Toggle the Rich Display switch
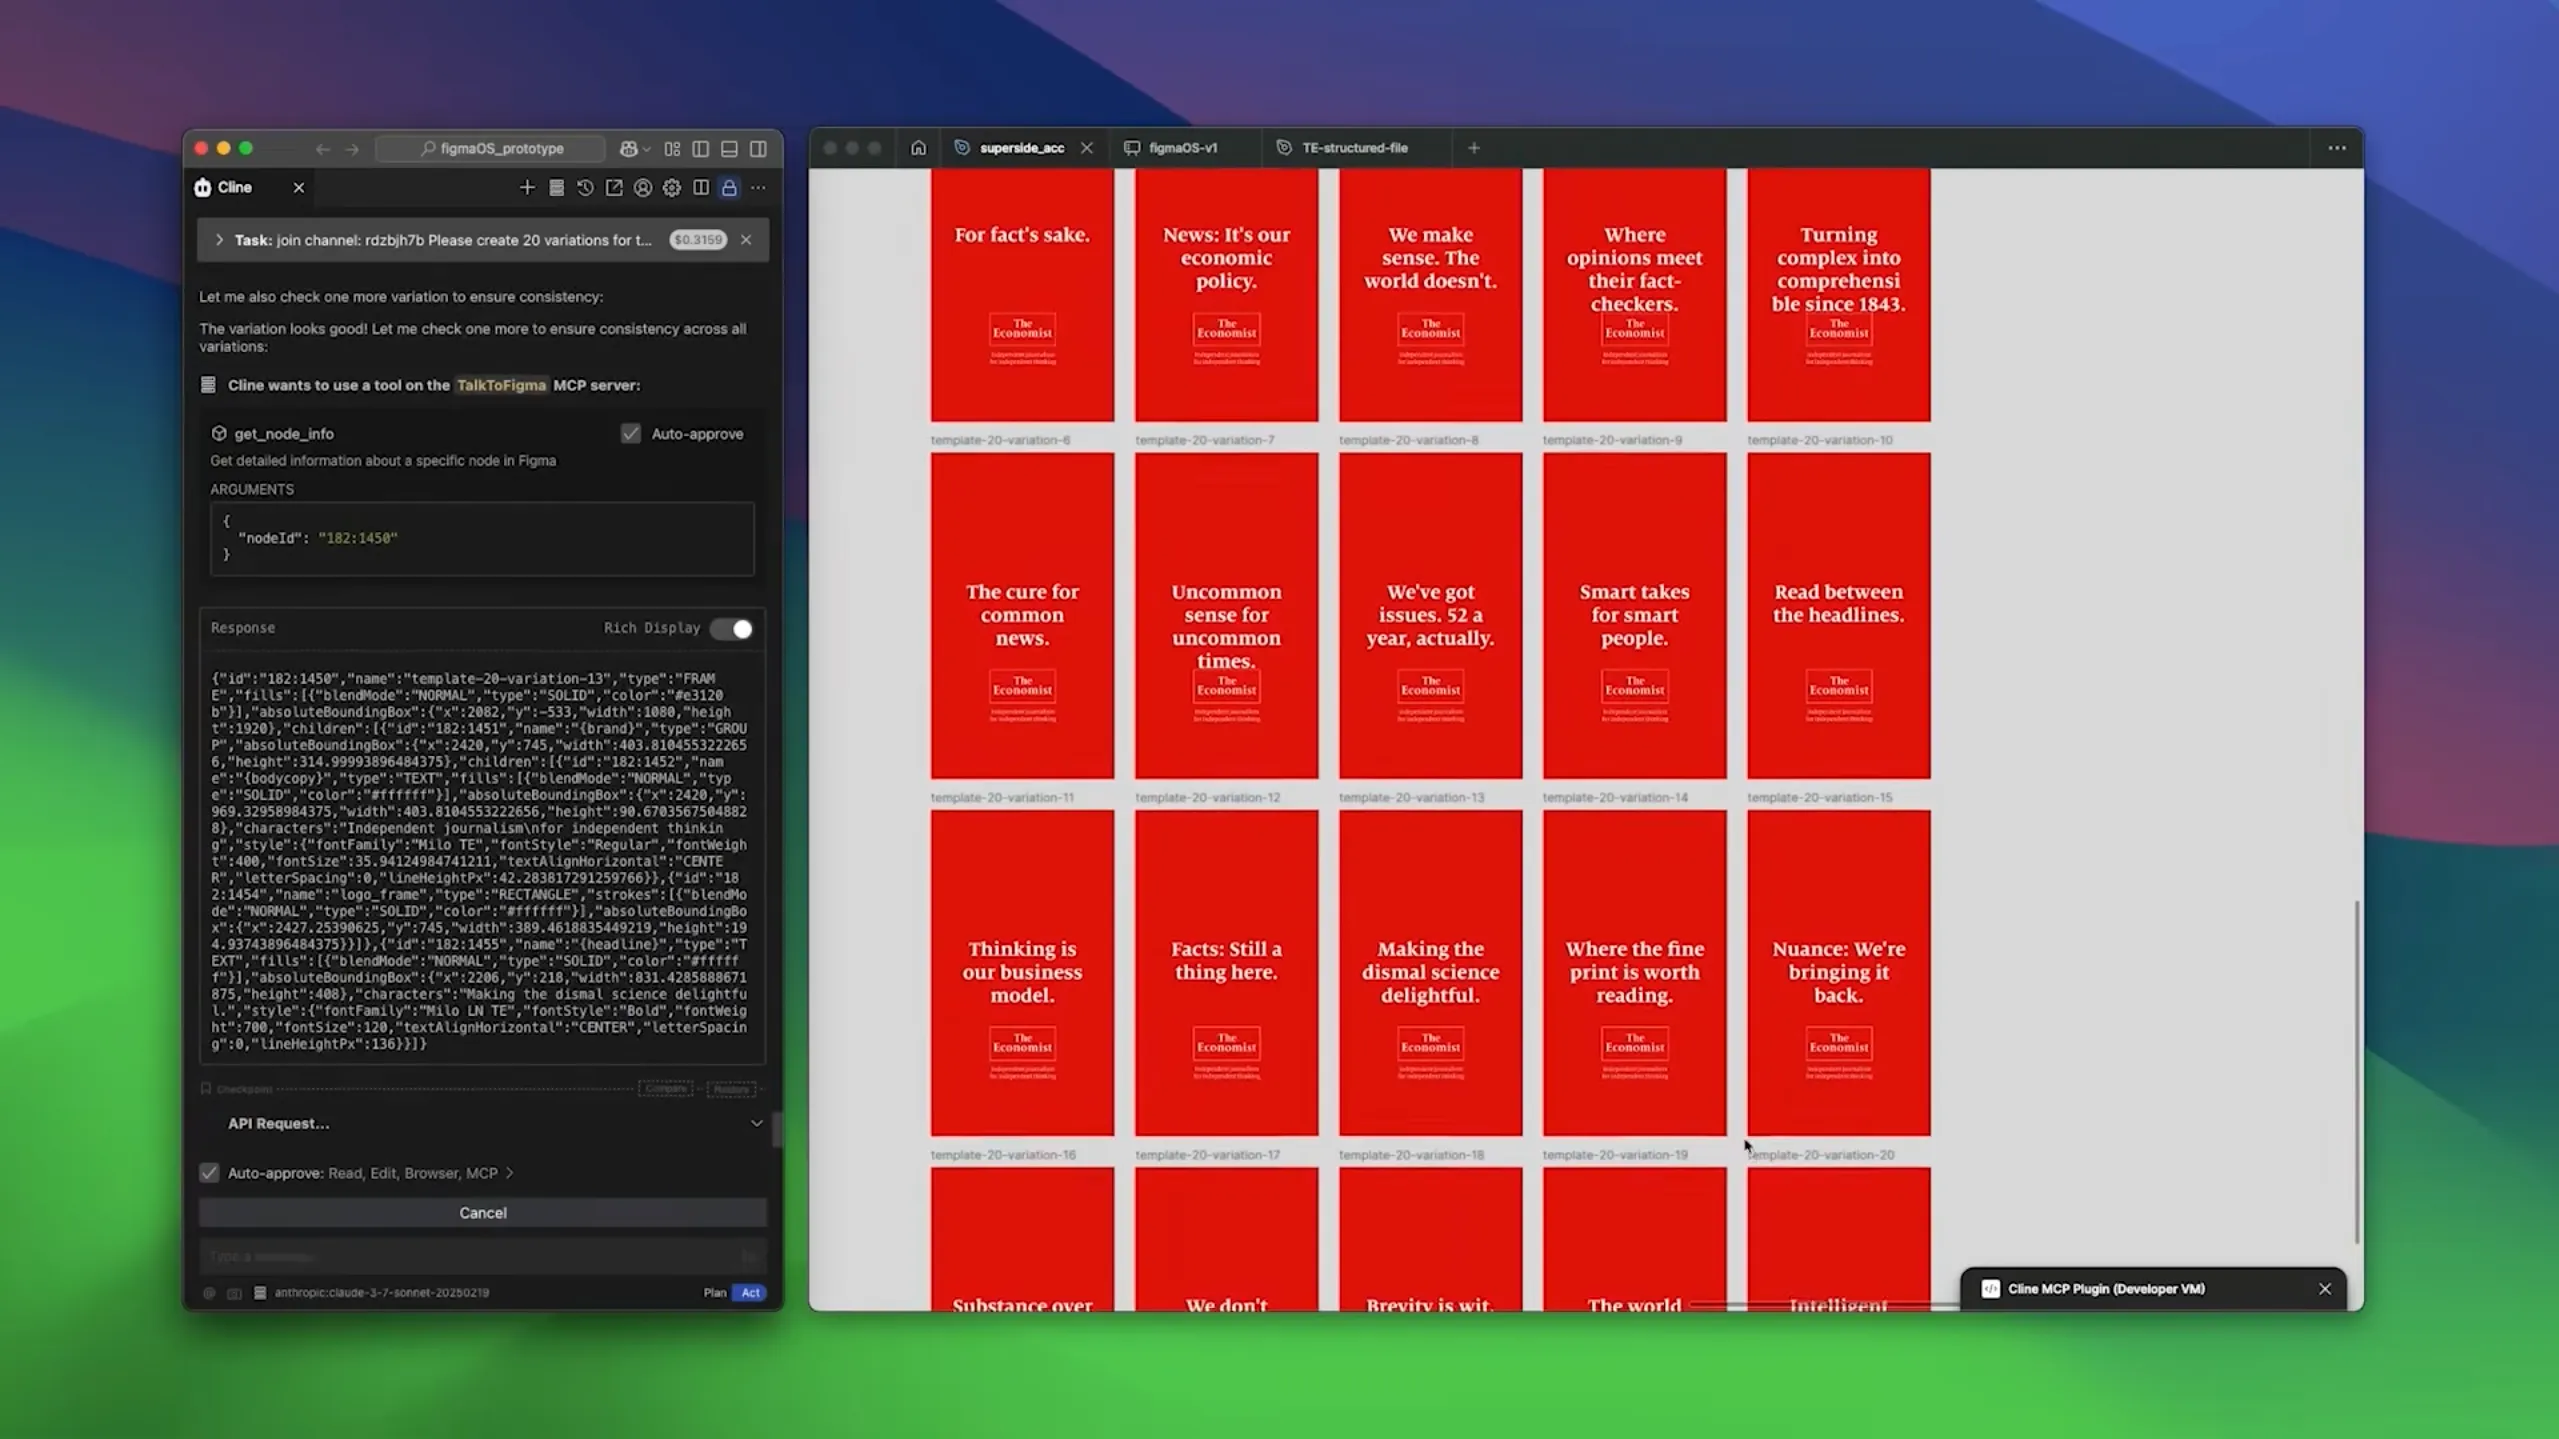 [732, 628]
